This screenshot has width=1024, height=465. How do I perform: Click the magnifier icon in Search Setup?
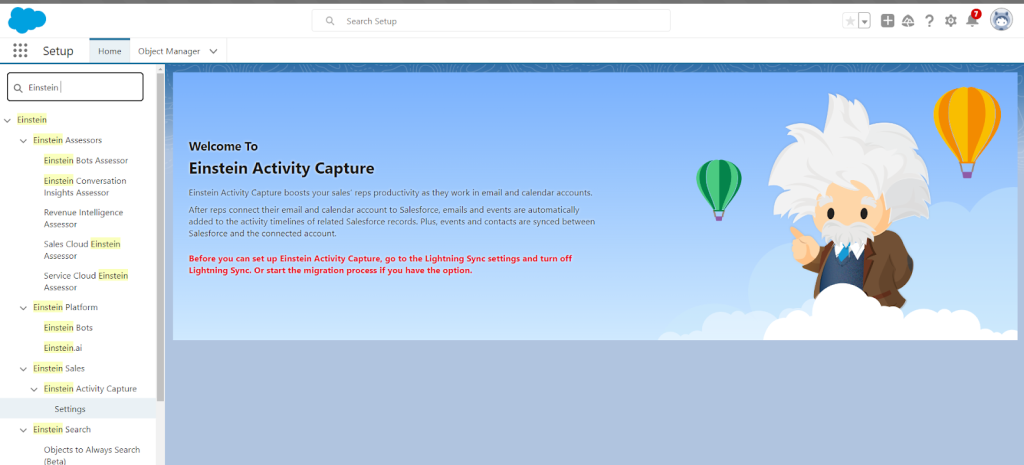(330, 21)
